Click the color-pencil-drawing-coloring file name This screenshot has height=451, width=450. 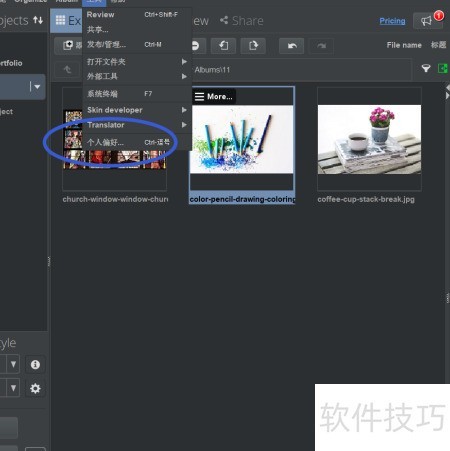[x=242, y=199]
